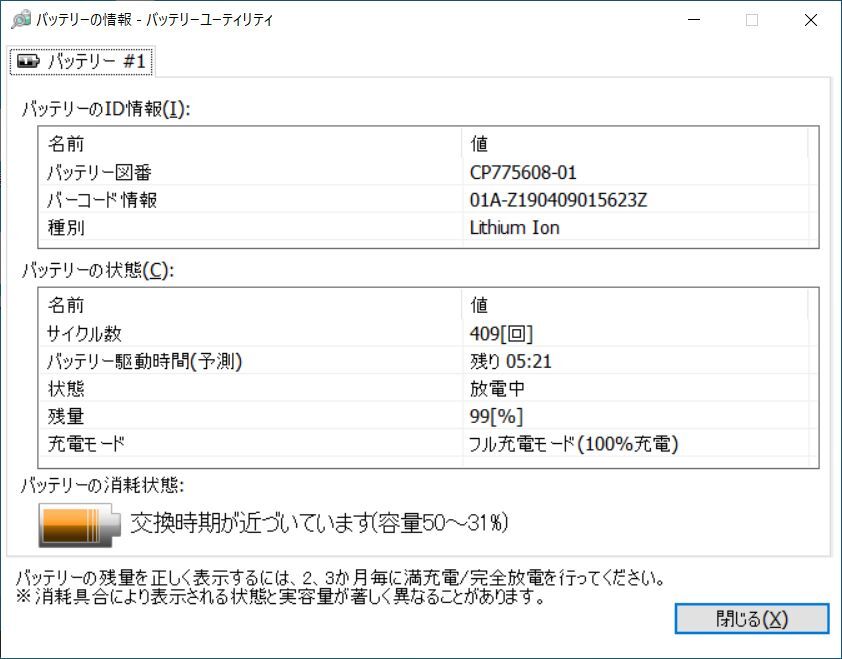The height and width of the screenshot is (659, 842).
Task: Select the バーコード情報 row label
Action: (102, 200)
